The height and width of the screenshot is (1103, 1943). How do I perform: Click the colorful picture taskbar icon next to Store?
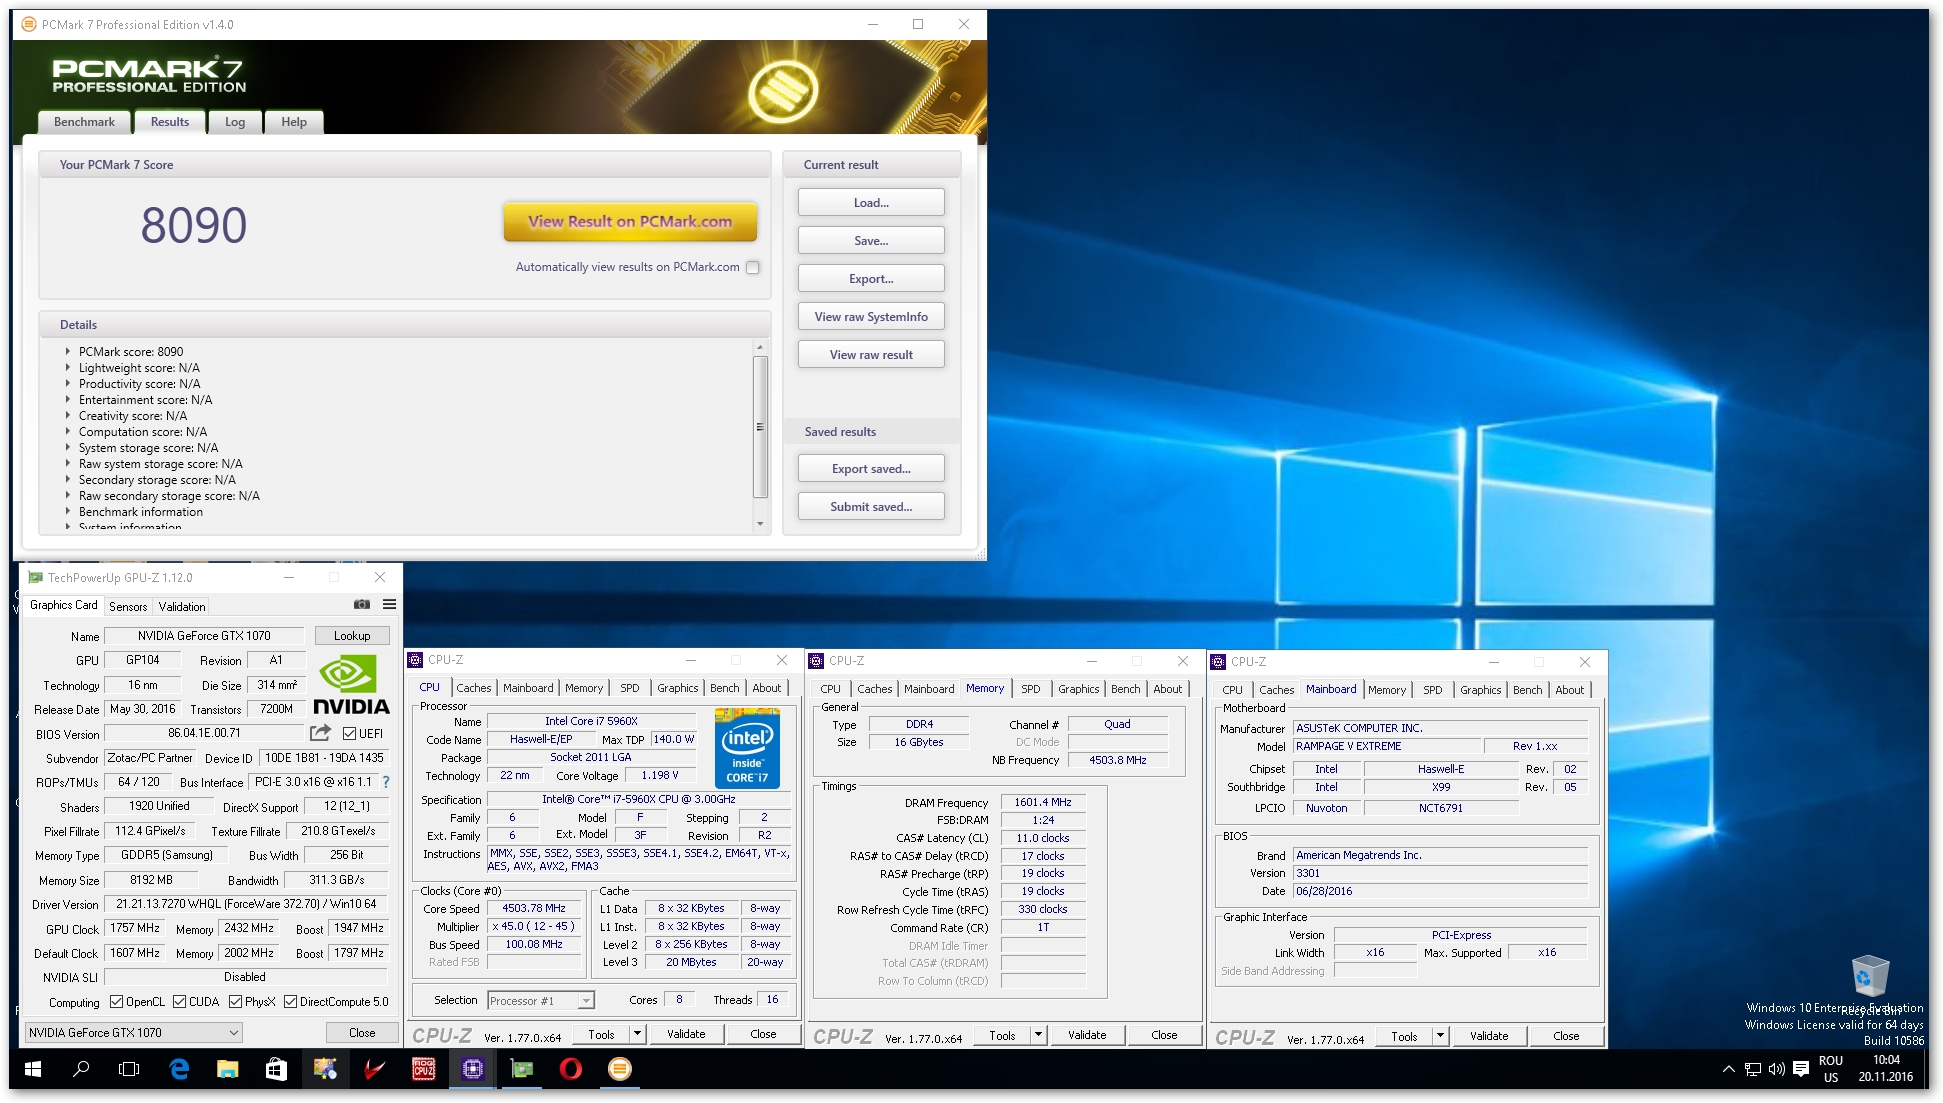click(325, 1069)
